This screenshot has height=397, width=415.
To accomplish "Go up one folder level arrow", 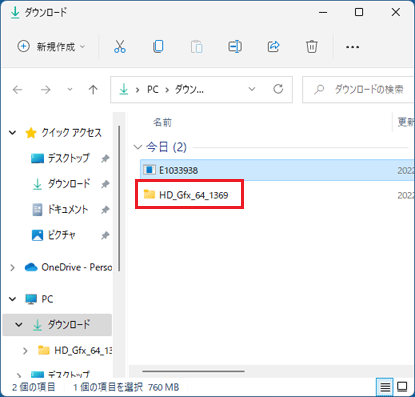I will [x=93, y=89].
